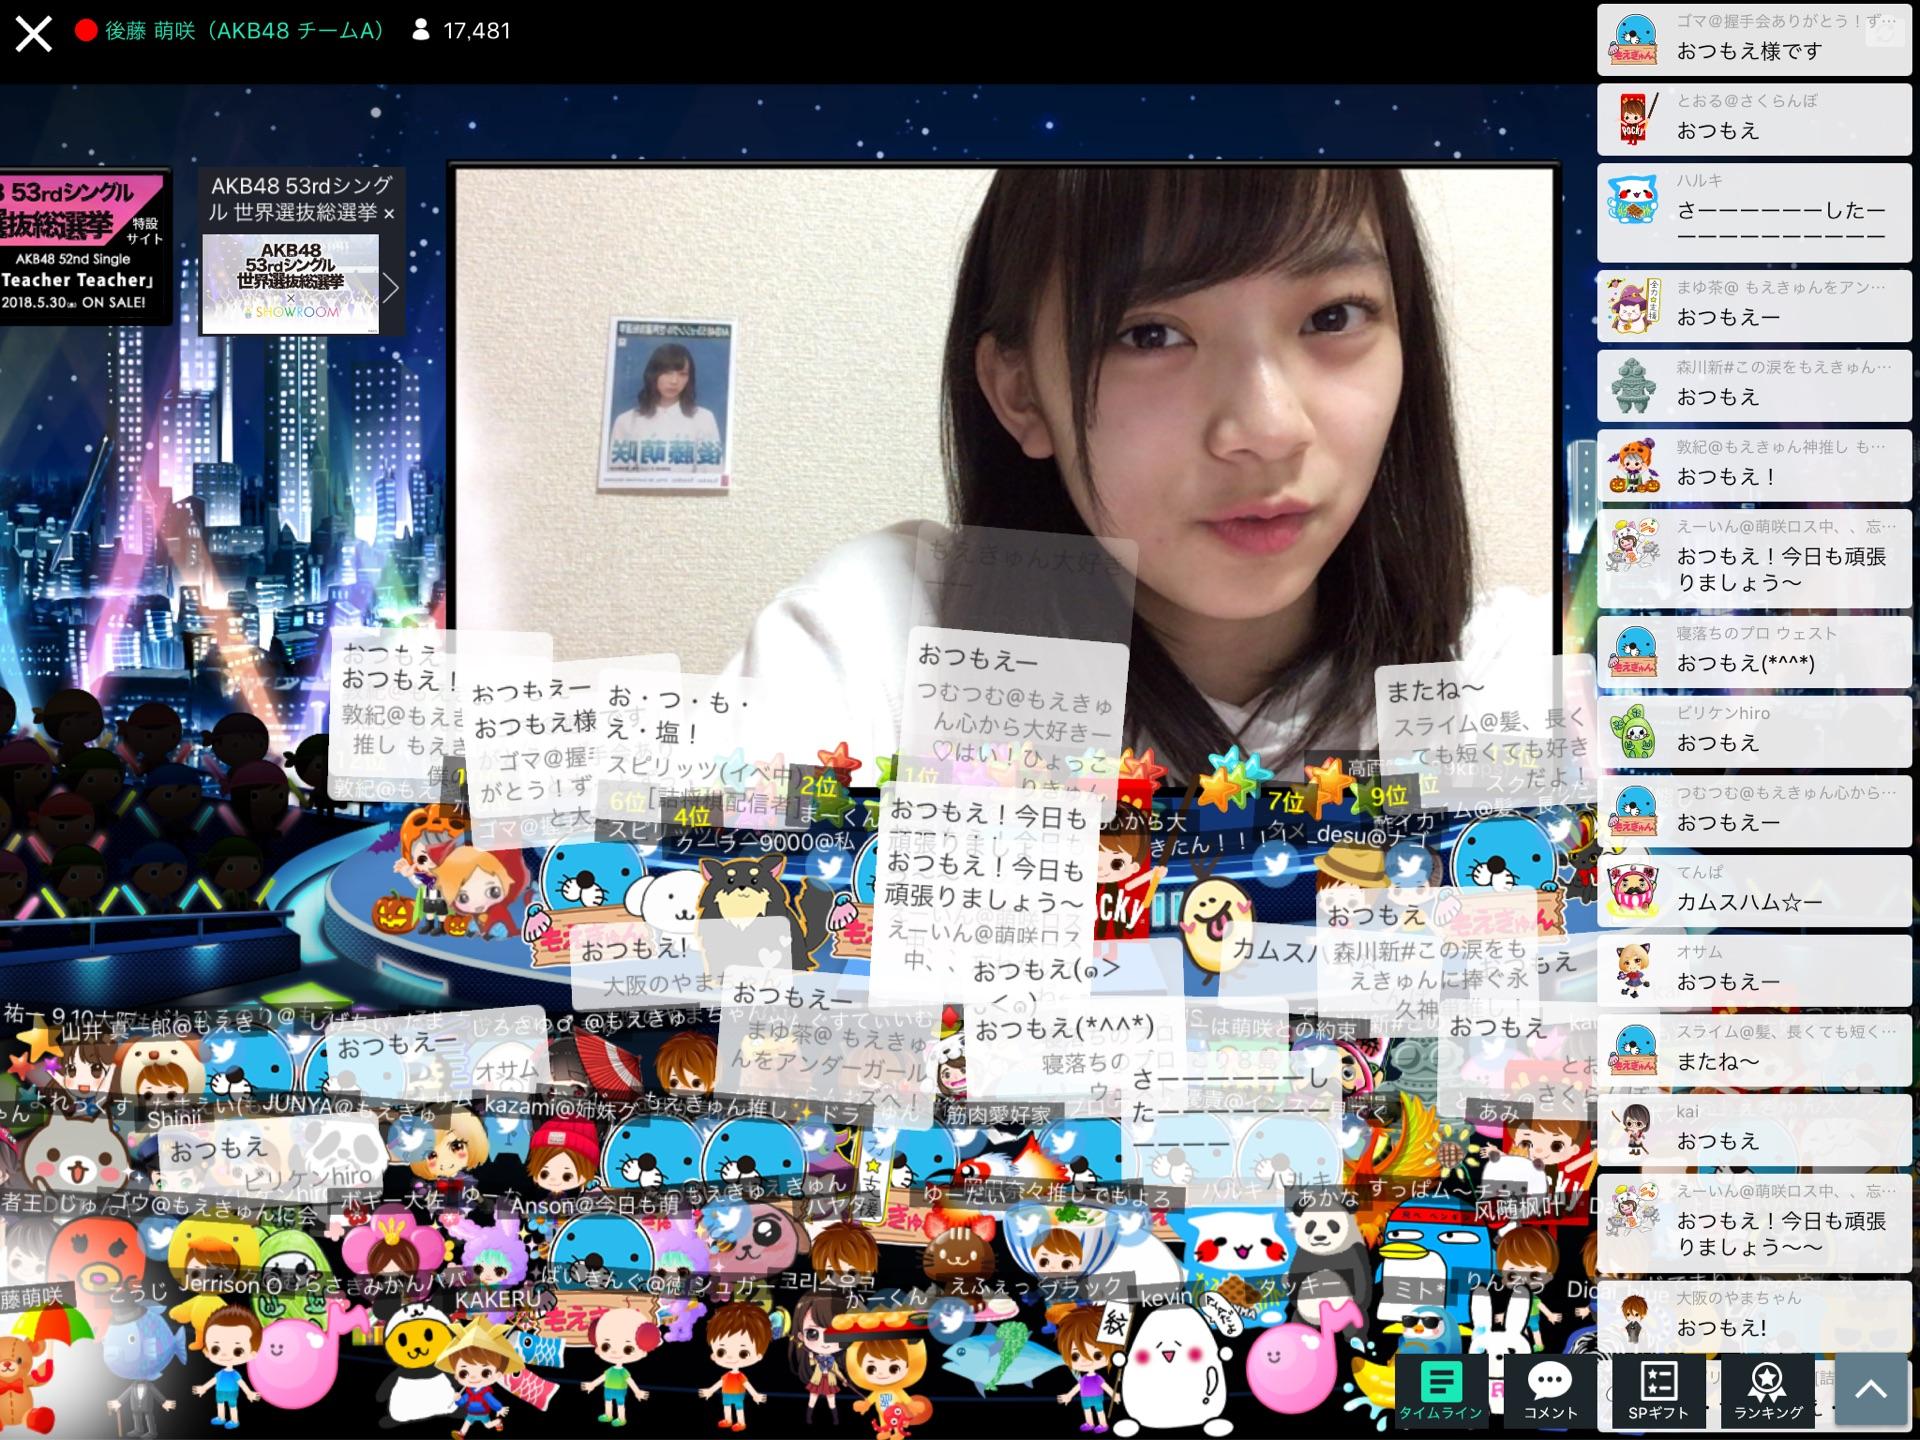The height and width of the screenshot is (1440, 1920).
Task: Open AKB48 53rd single SHOWROOM banner thumbnail
Action: [291, 283]
